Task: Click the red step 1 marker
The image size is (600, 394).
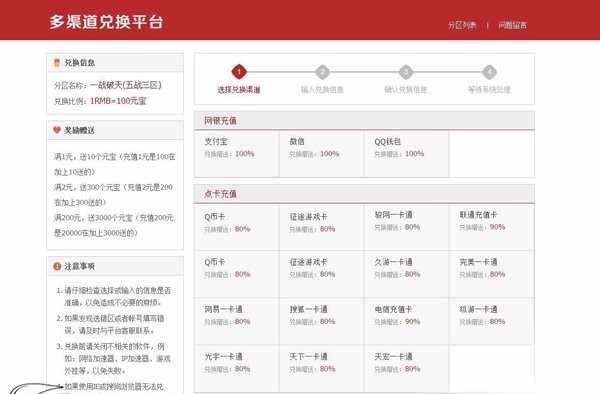Action: click(x=239, y=72)
